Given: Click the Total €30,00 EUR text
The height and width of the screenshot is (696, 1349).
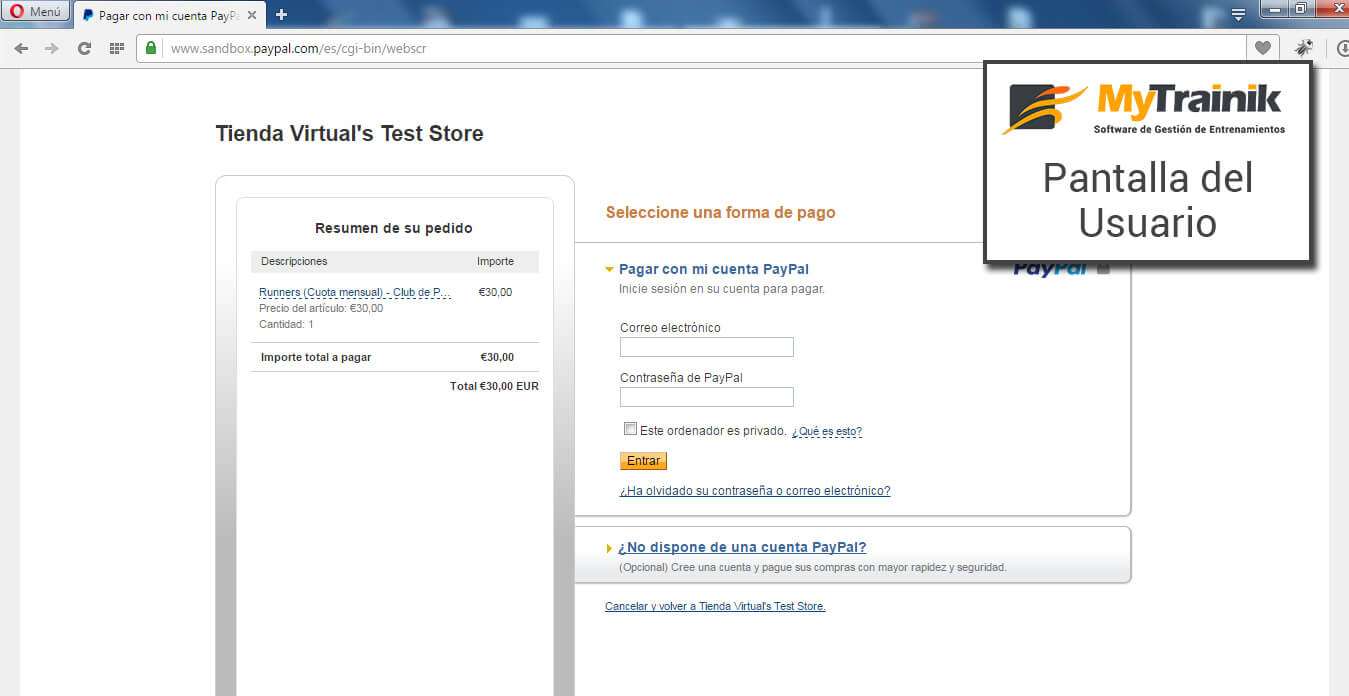Looking at the screenshot, I should (x=494, y=386).
